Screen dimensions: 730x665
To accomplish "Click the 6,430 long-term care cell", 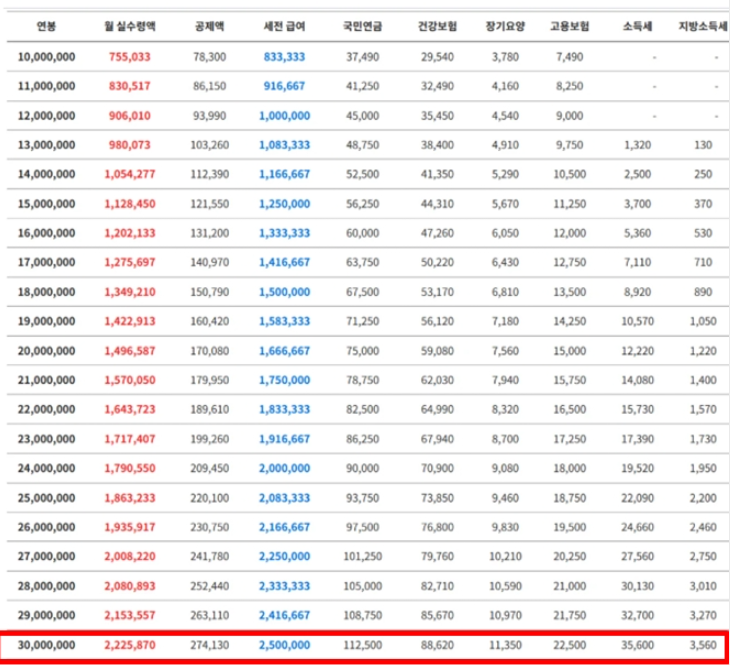I will click(x=505, y=262).
